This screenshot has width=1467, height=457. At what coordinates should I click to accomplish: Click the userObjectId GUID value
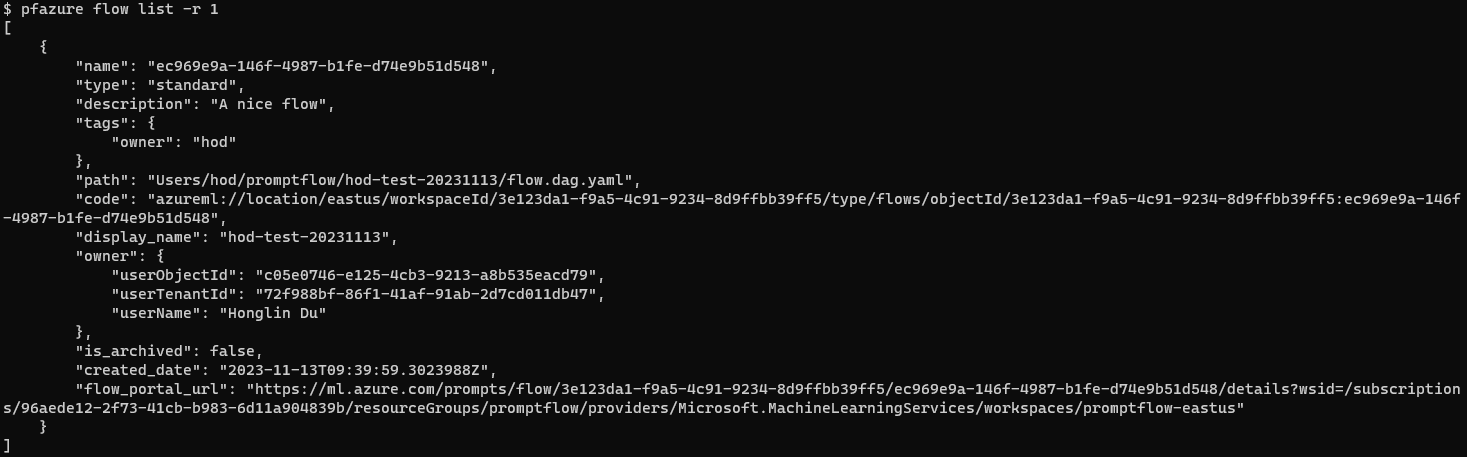click(x=429, y=274)
